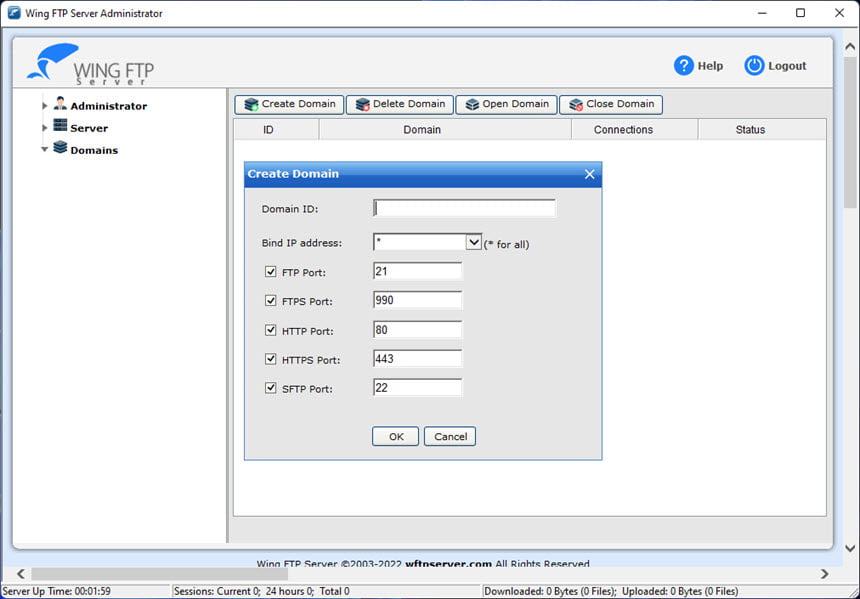Image resolution: width=860 pixels, height=599 pixels.
Task: Click the FTP Port field showing 21
Action: (x=417, y=271)
